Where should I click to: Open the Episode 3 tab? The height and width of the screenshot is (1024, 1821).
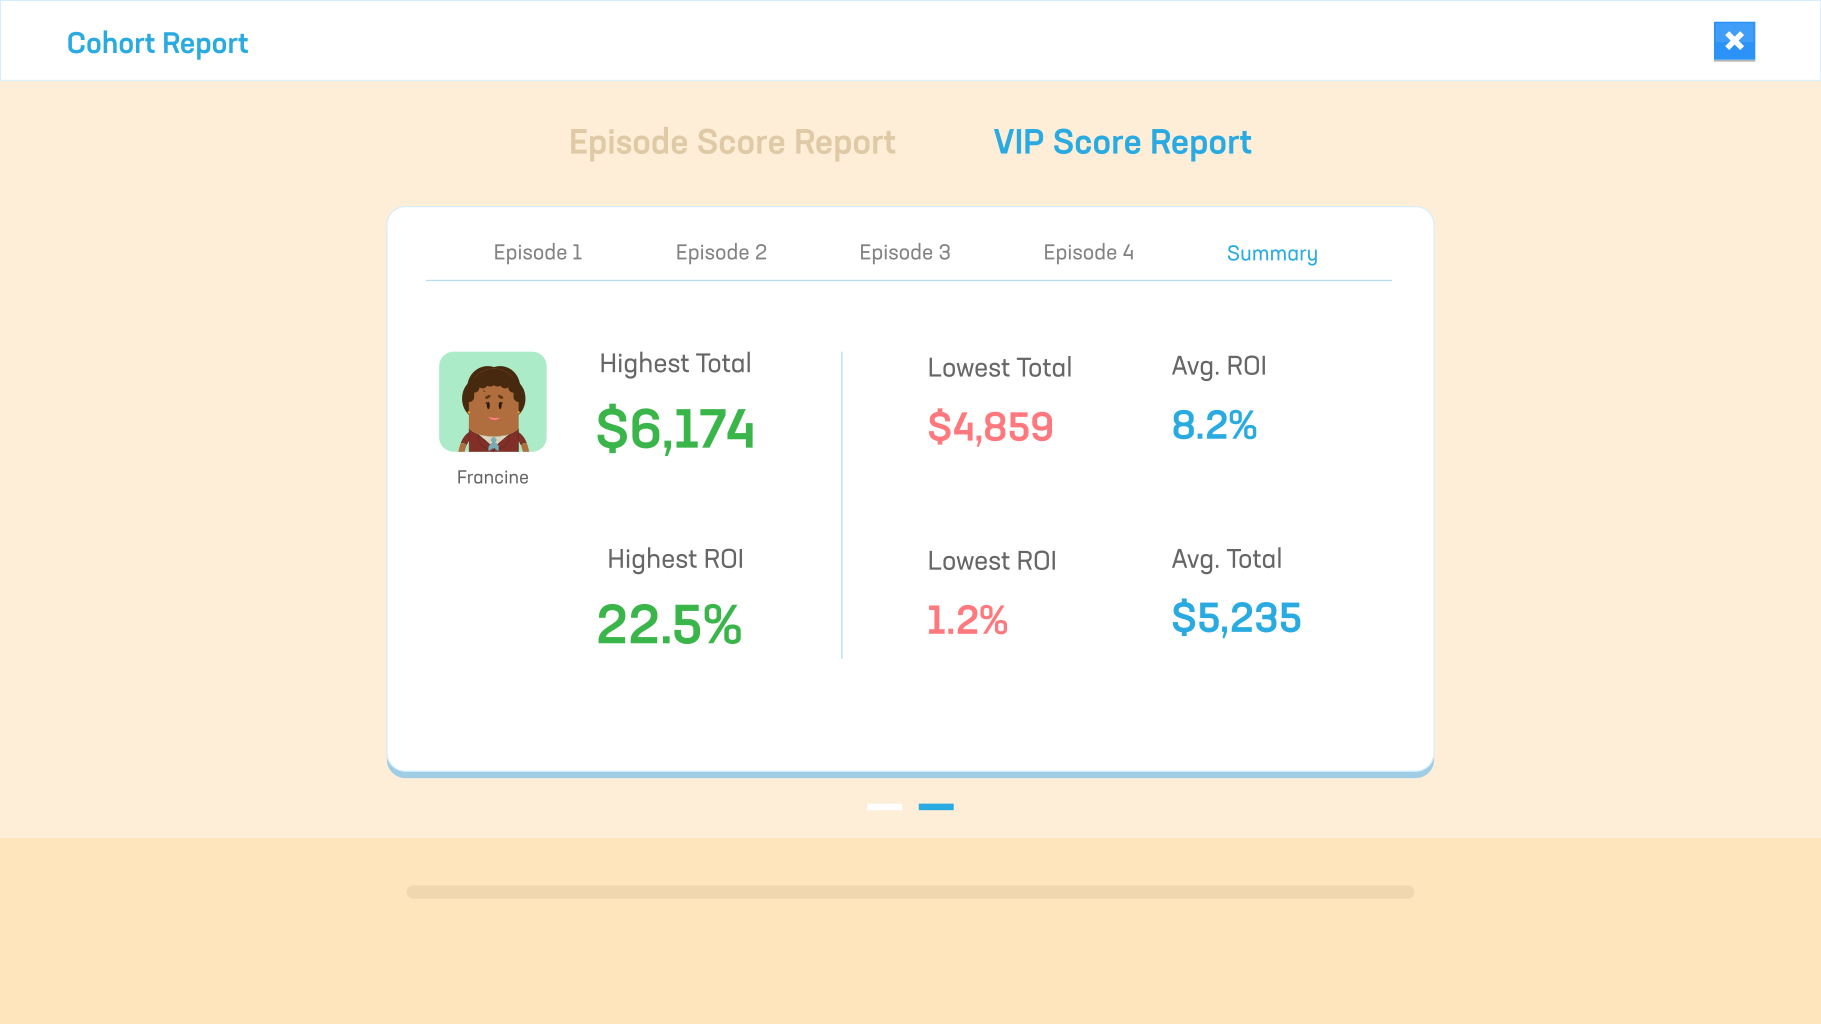[904, 252]
